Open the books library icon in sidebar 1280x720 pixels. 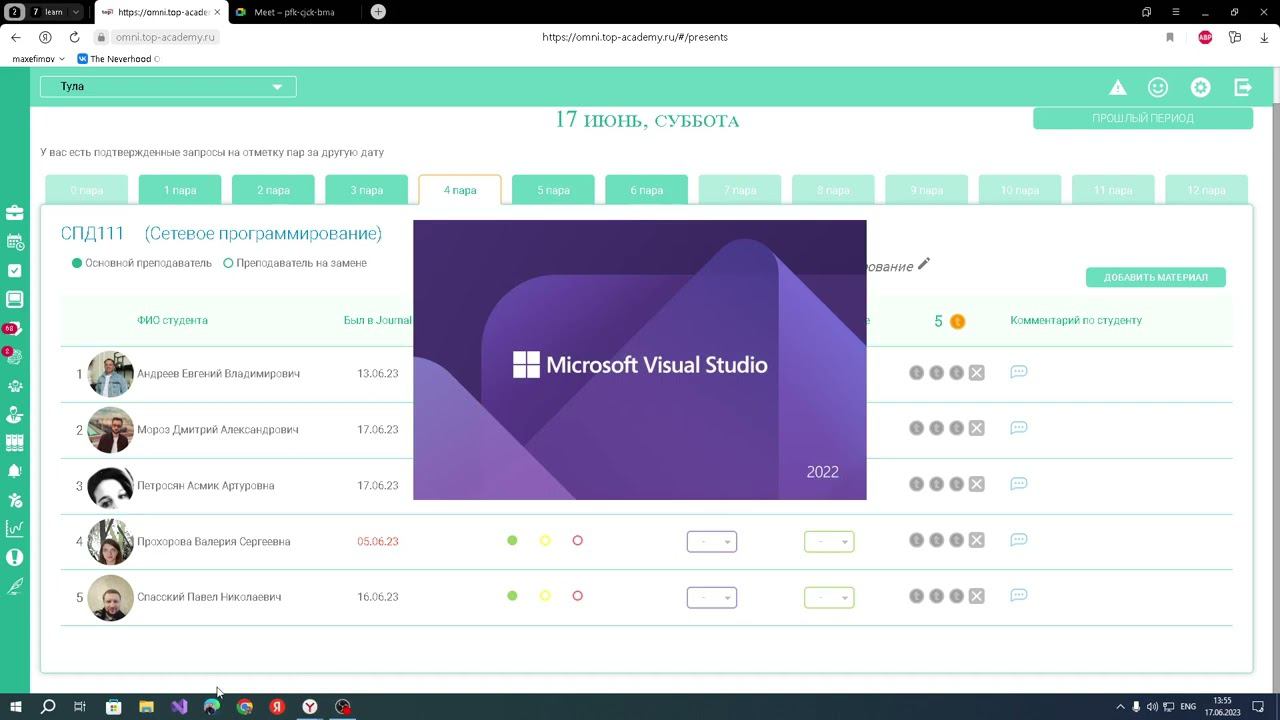pos(15,442)
